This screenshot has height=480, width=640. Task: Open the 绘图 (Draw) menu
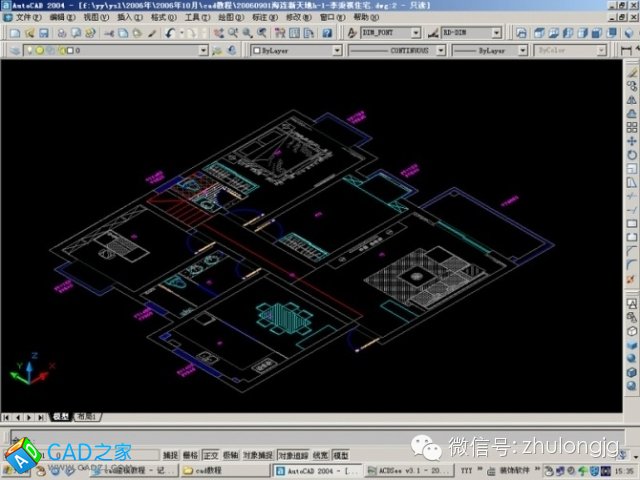click(229, 17)
